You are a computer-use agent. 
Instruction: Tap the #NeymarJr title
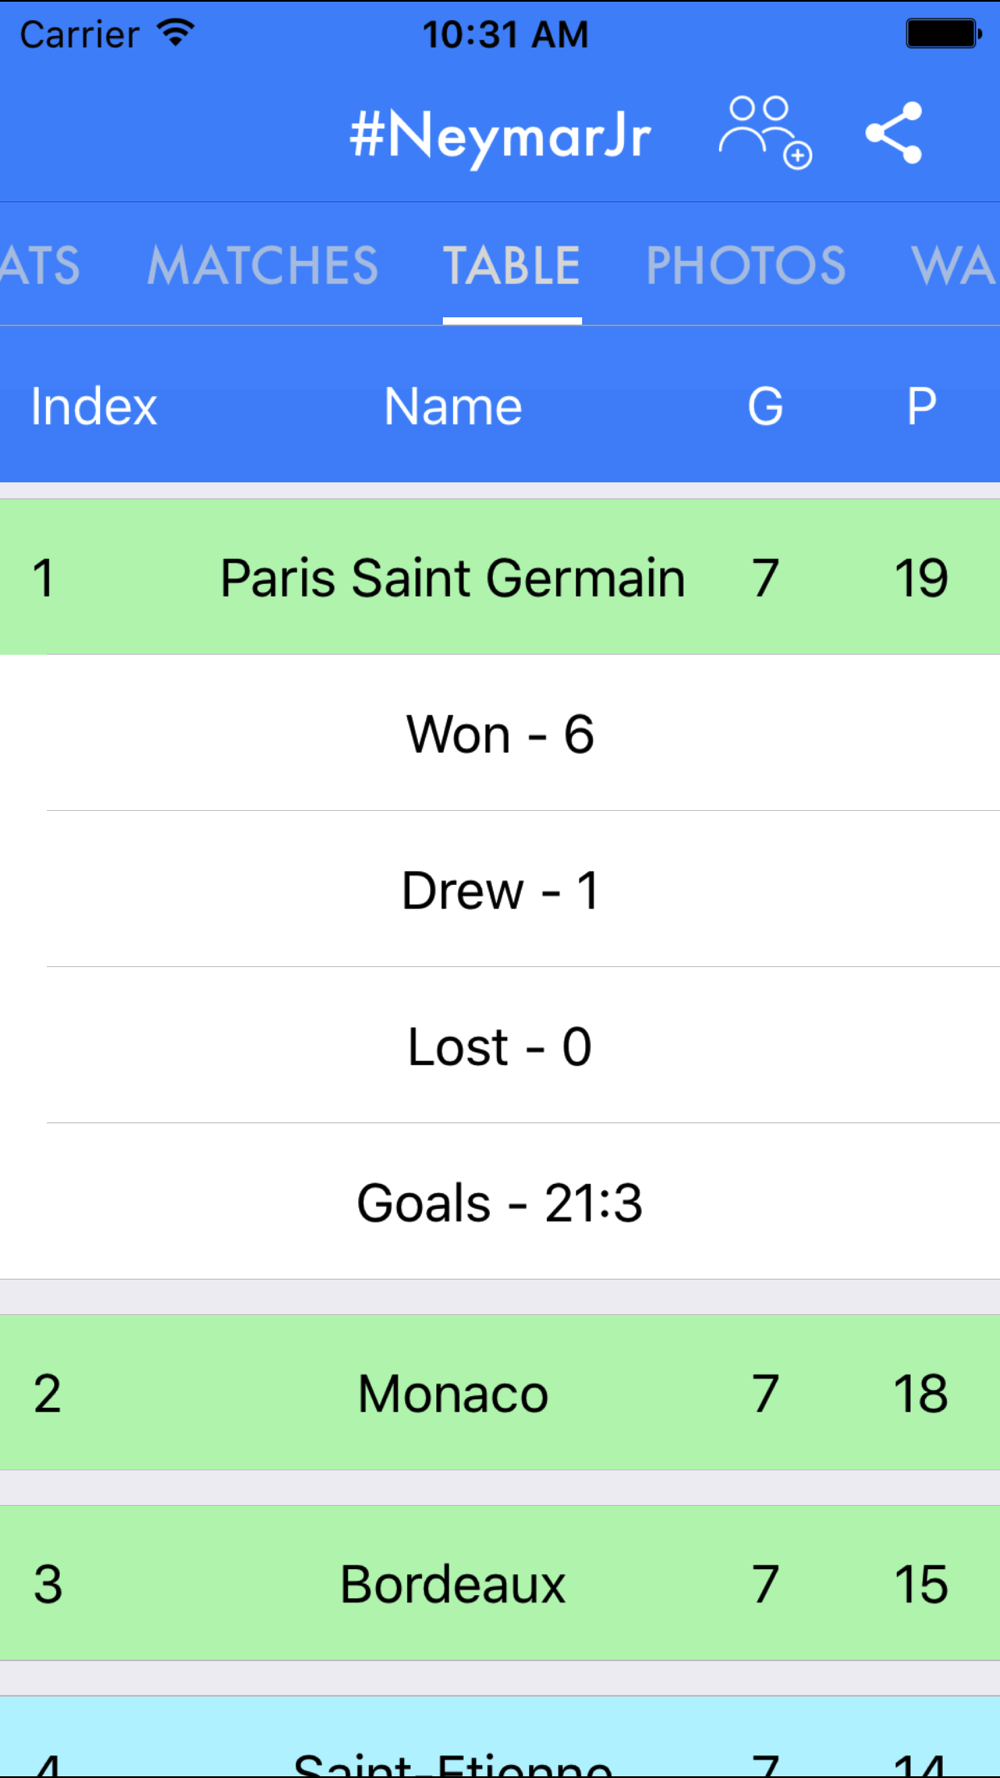point(500,135)
